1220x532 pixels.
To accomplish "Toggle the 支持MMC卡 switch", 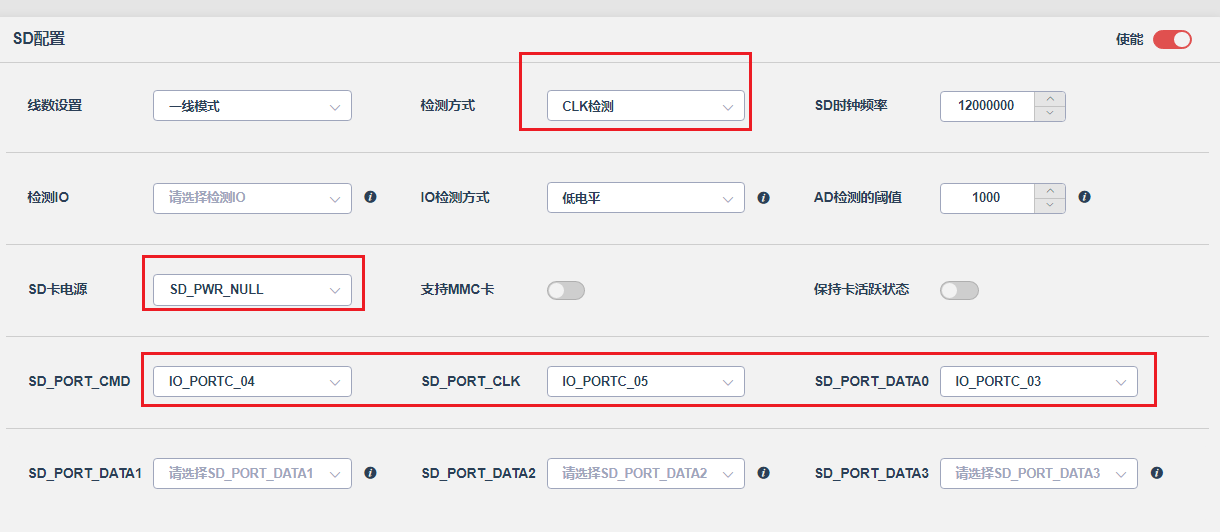I will tap(566, 290).
